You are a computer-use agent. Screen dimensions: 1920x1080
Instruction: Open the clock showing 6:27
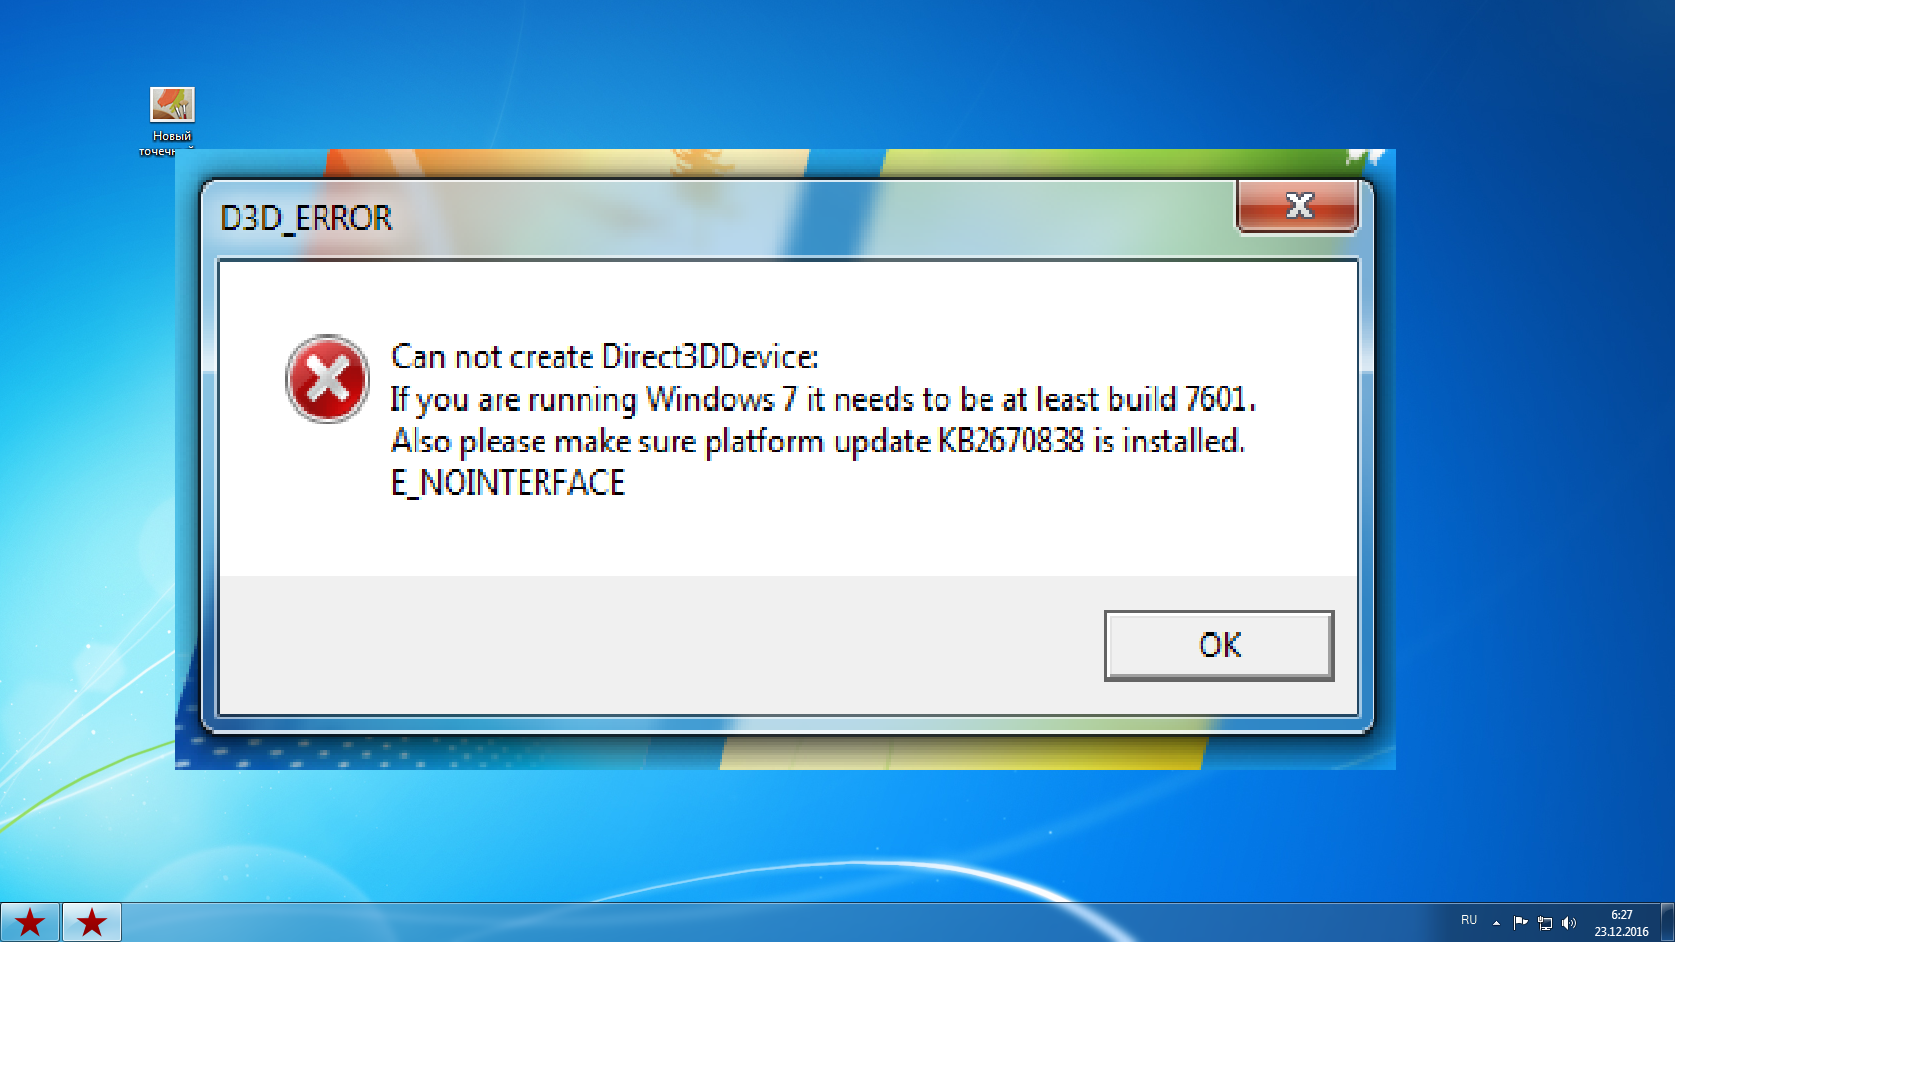click(x=1621, y=915)
